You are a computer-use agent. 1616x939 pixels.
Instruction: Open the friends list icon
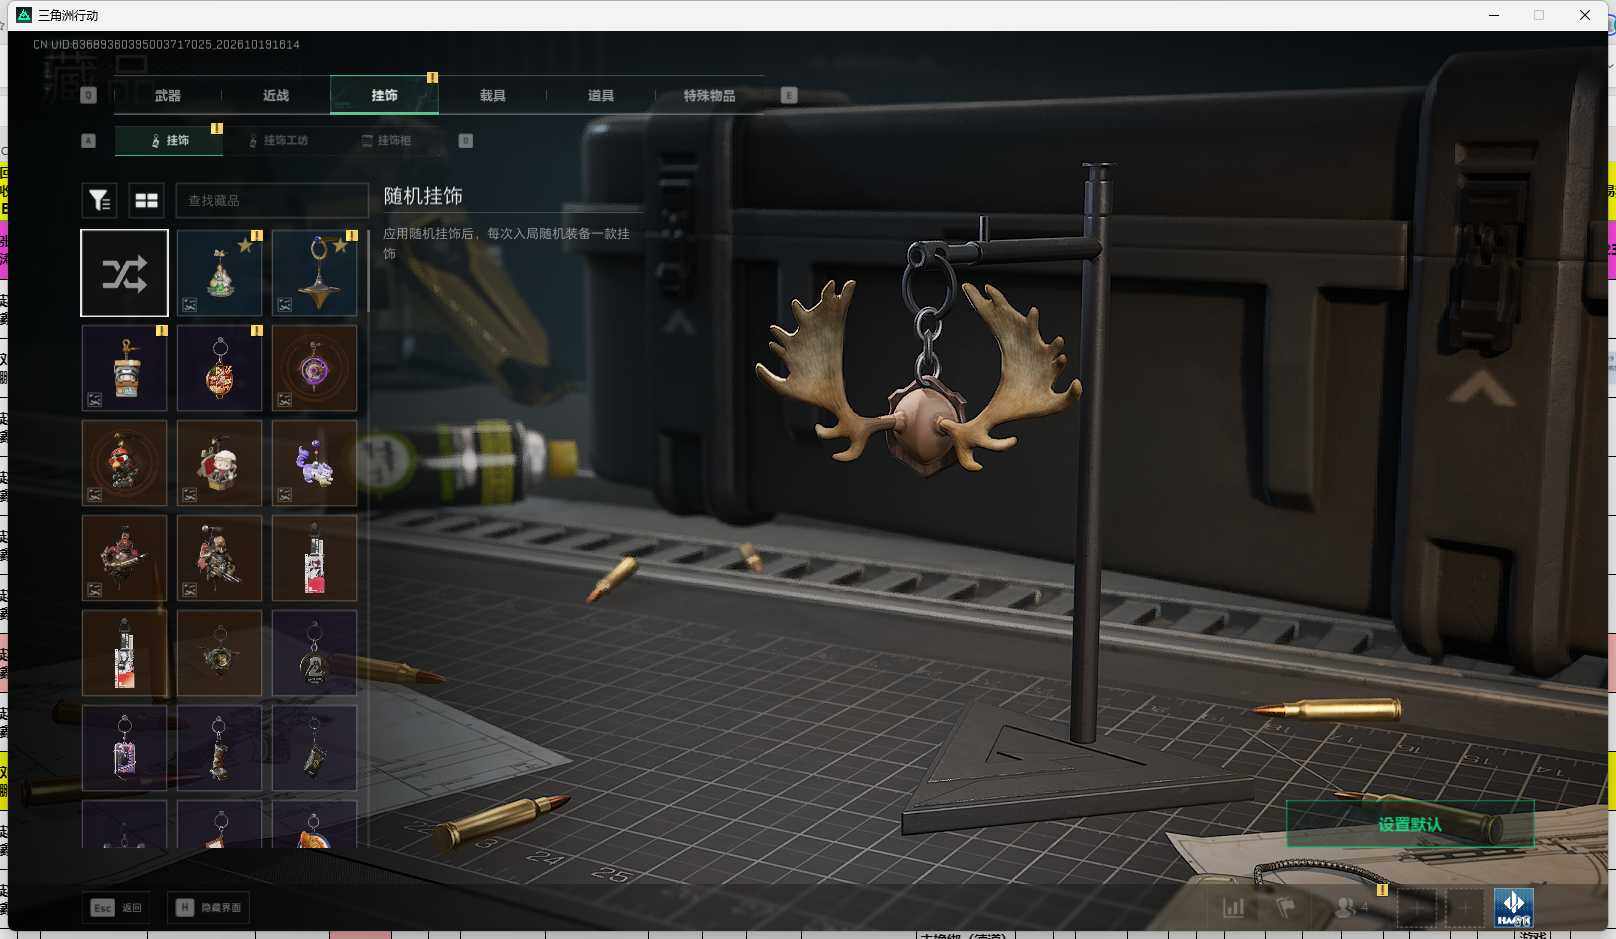[x=1351, y=907]
